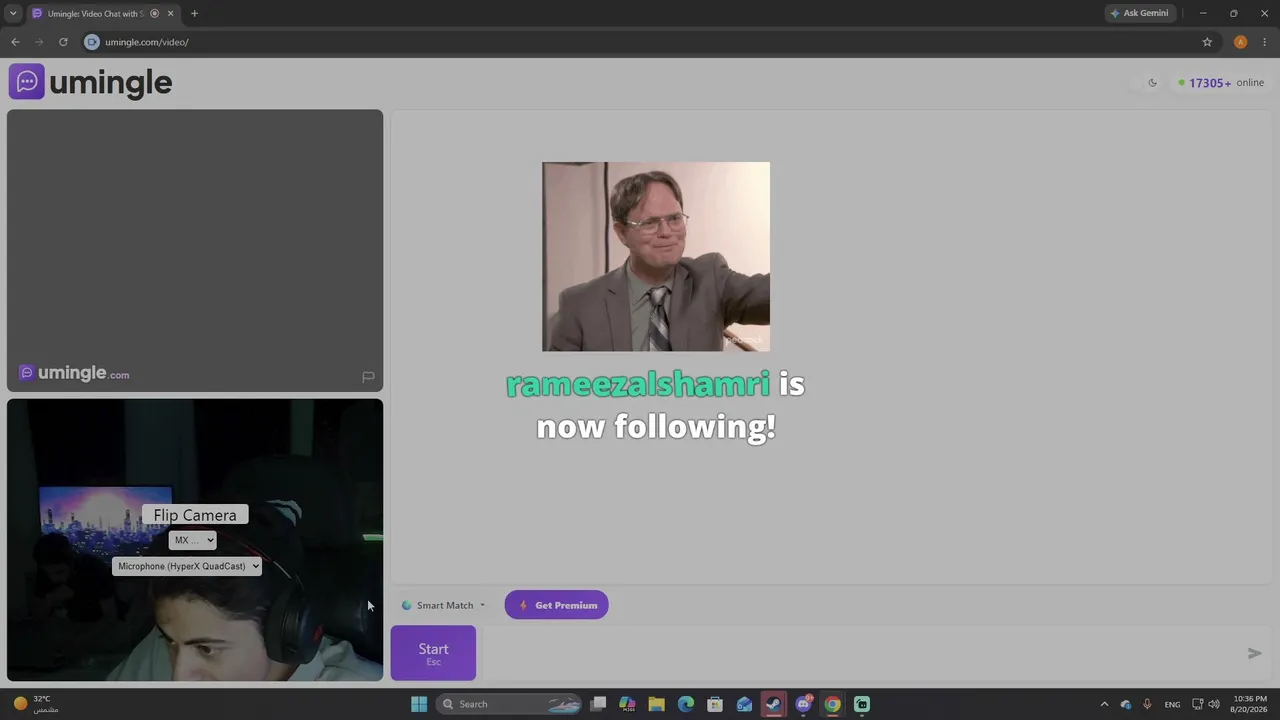Show hidden system tray icons

[x=1104, y=704]
